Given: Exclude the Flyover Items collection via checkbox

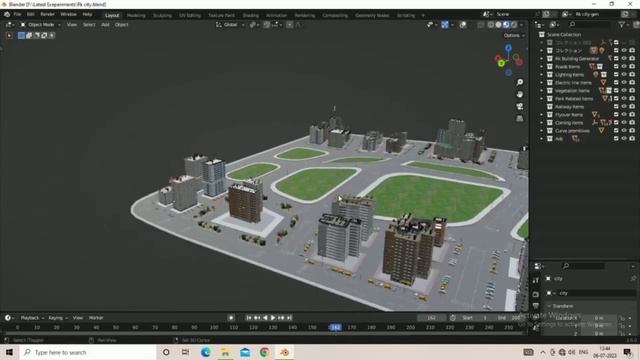Looking at the screenshot, I should (616, 115).
